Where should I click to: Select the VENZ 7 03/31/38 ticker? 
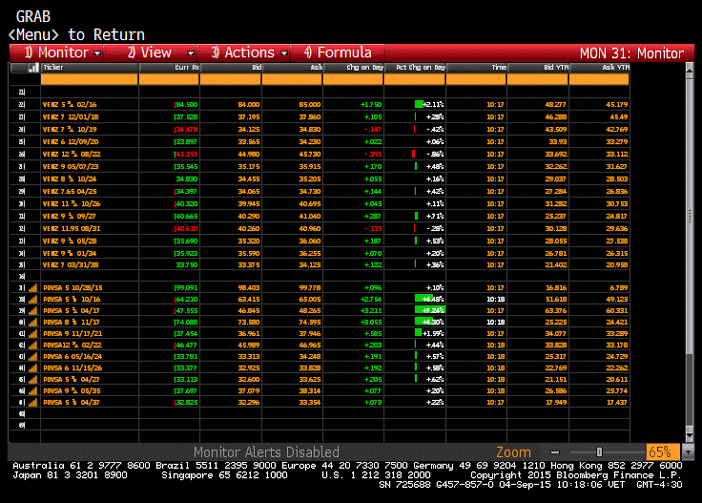71,265
